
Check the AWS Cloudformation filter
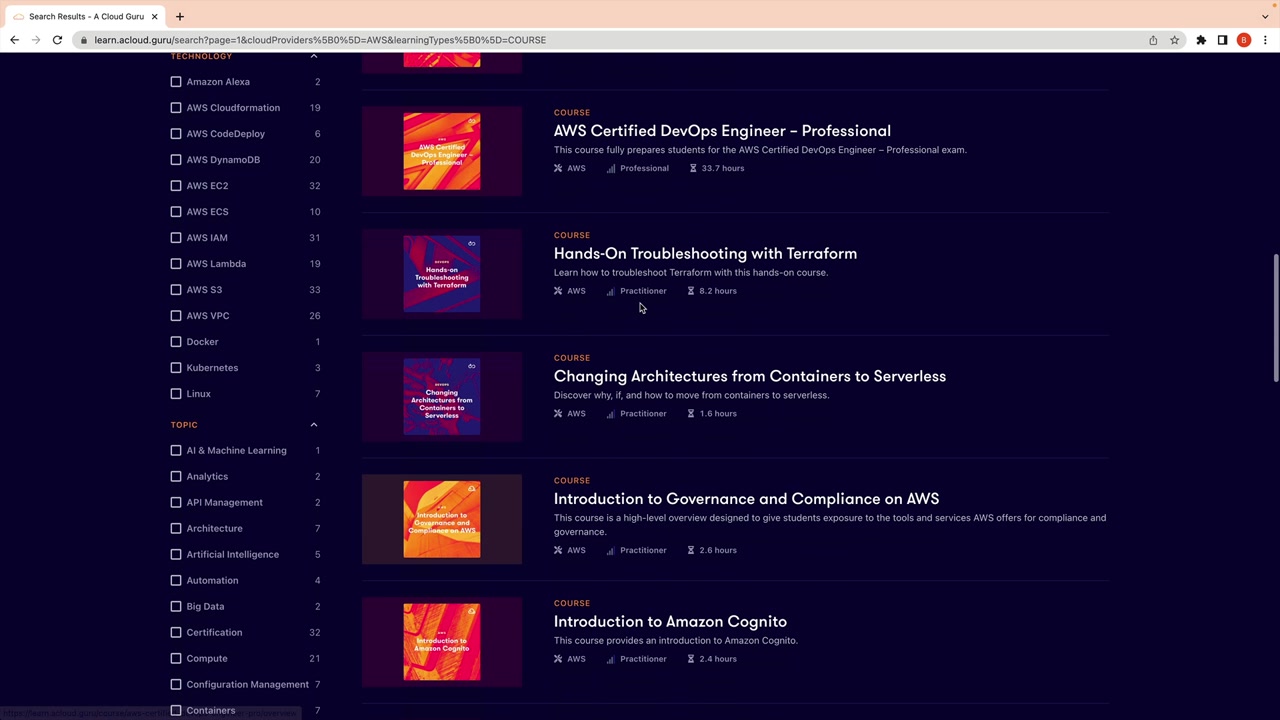point(176,108)
